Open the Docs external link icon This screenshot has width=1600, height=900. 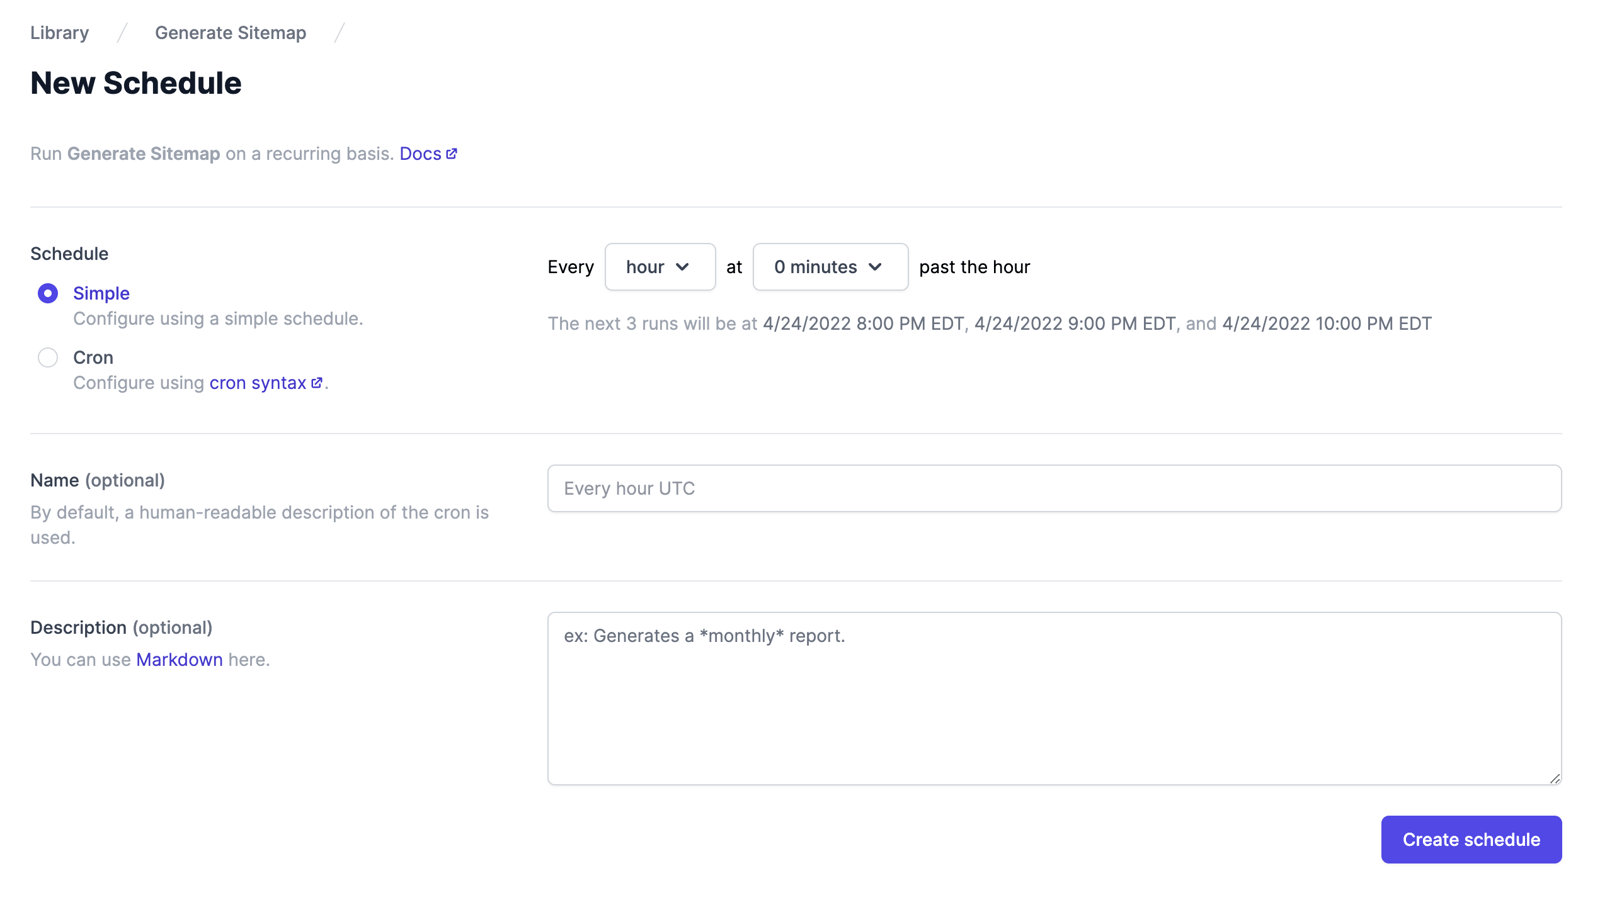(x=452, y=154)
